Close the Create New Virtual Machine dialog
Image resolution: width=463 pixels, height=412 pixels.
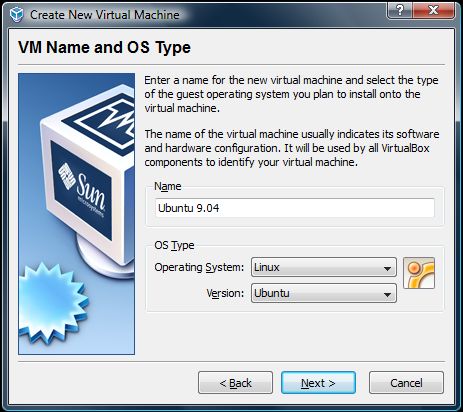433,10
